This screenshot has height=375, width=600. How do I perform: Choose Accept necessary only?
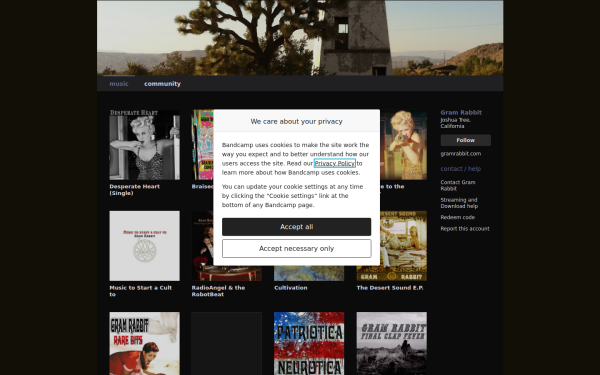296,249
